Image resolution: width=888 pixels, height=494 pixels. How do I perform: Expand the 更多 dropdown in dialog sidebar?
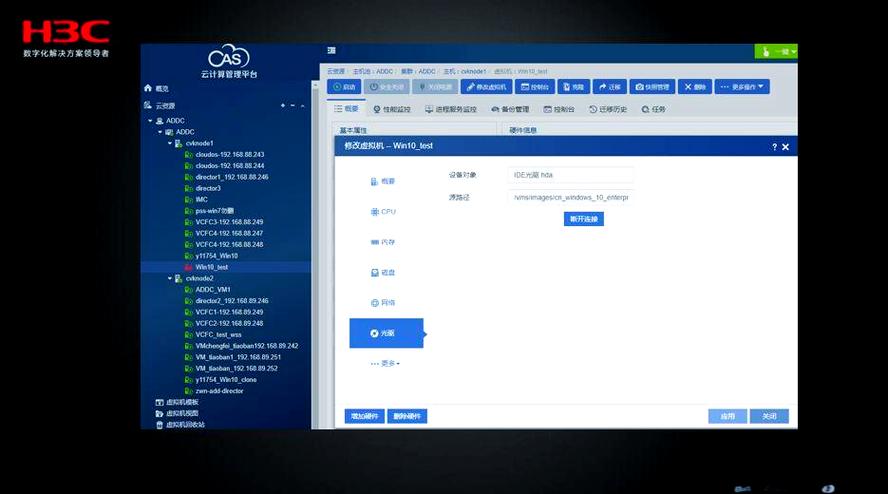[x=386, y=363]
